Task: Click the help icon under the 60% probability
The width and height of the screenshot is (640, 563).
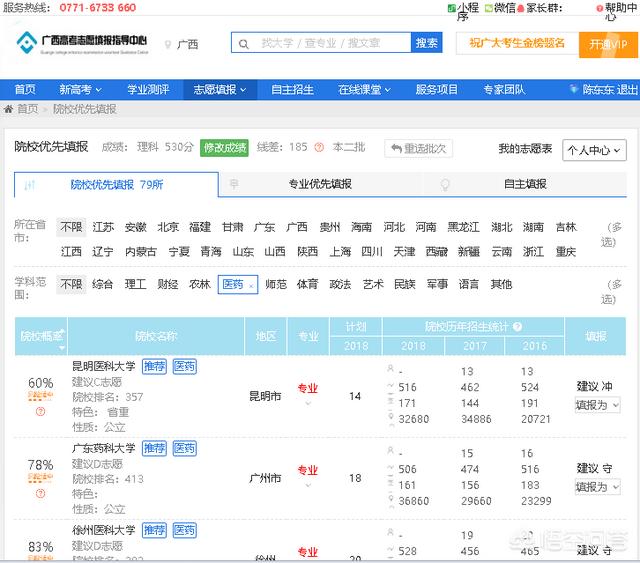Action: pyautogui.click(x=40, y=411)
